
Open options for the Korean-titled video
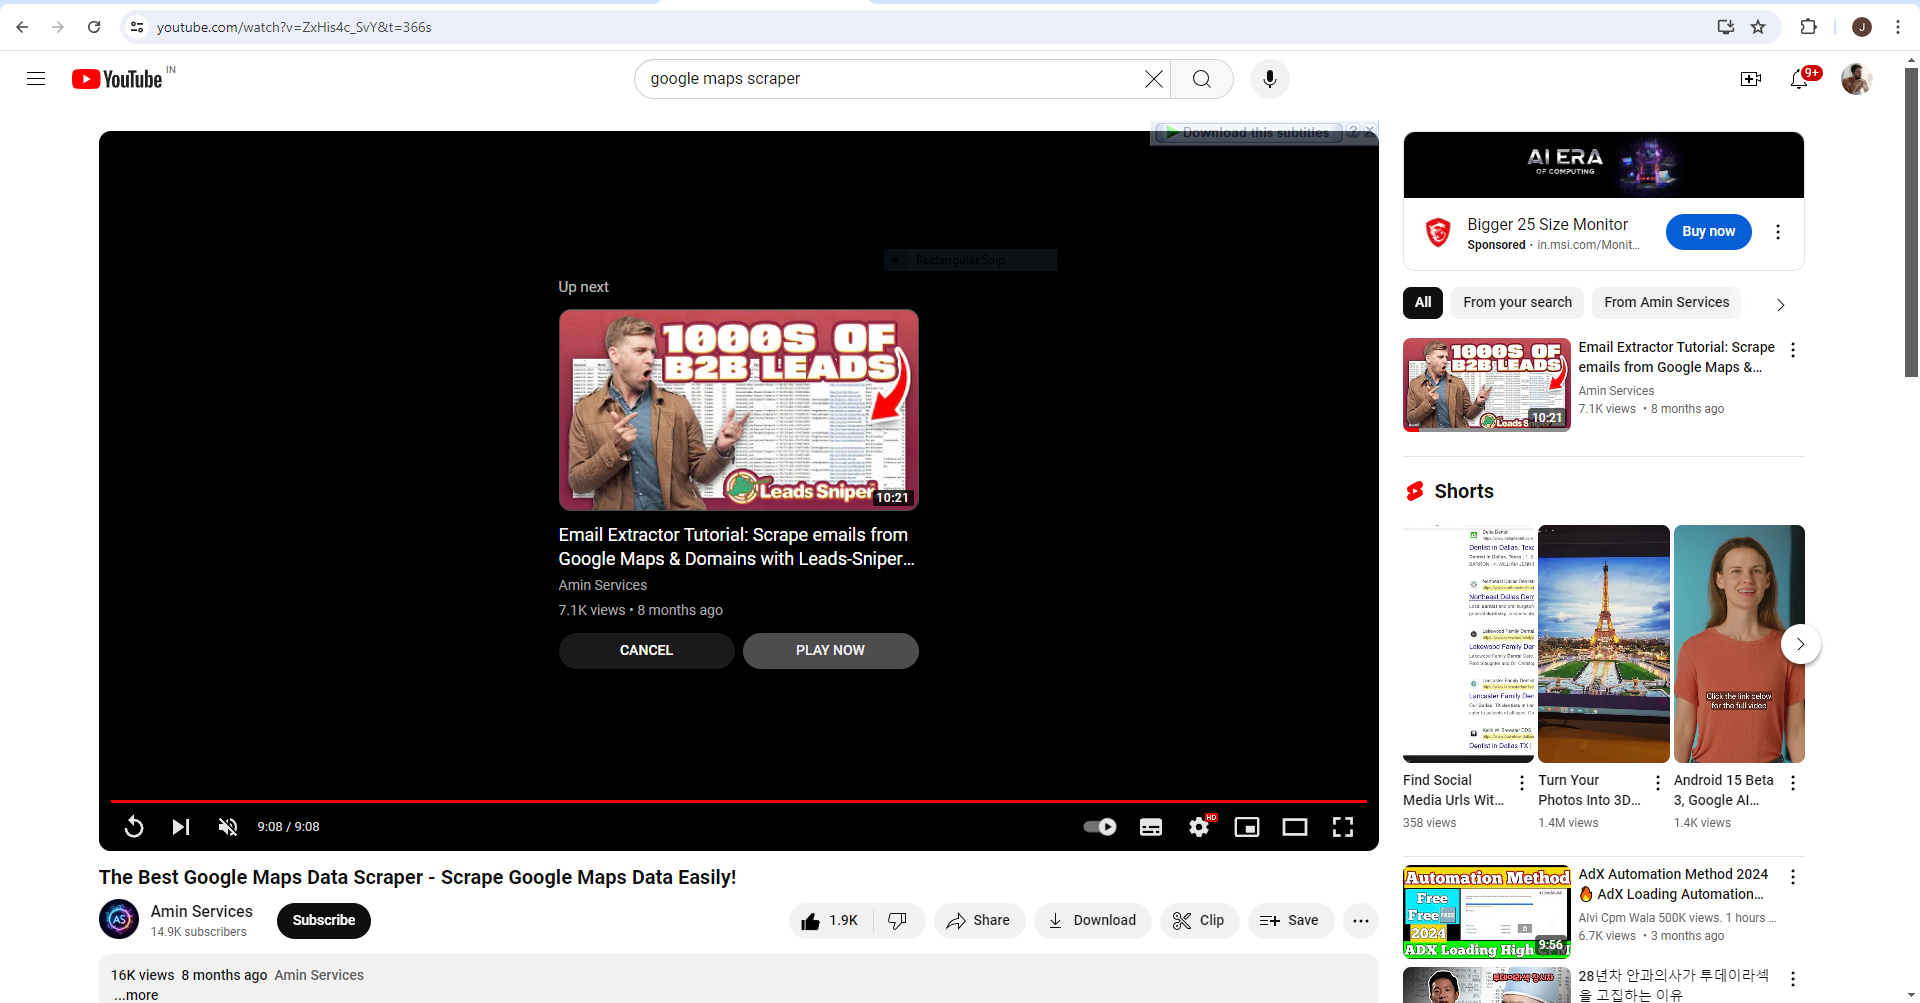(x=1793, y=979)
